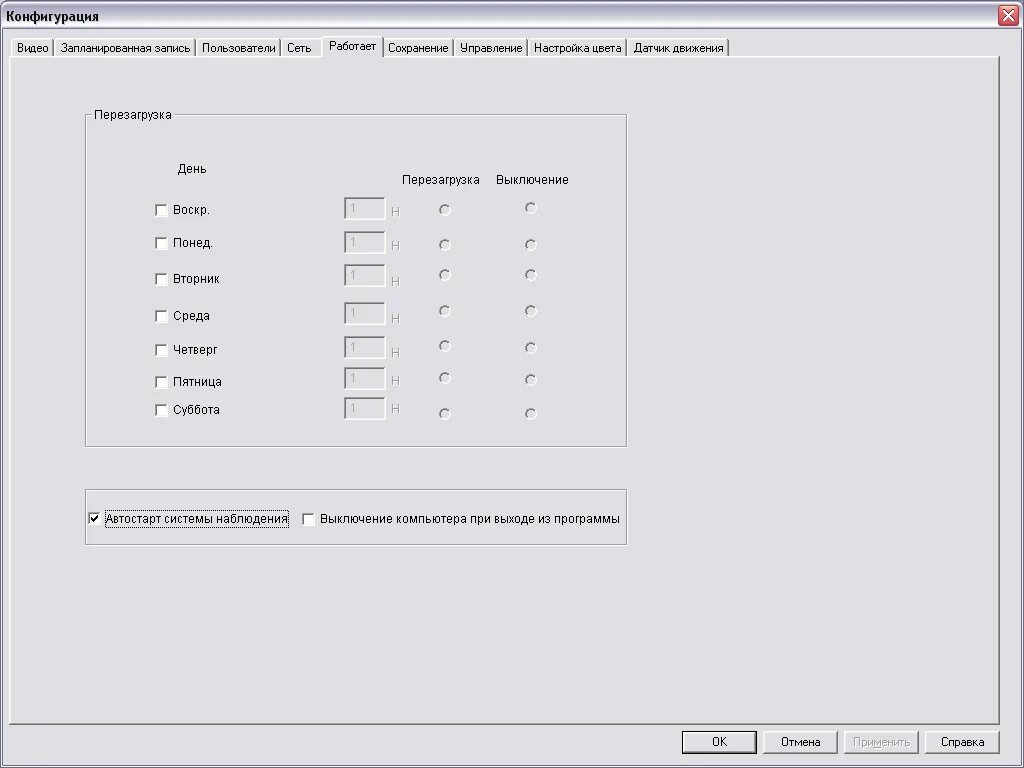Tick the Четверг checkbox
This screenshot has height=768, width=1024.
pyautogui.click(x=161, y=350)
